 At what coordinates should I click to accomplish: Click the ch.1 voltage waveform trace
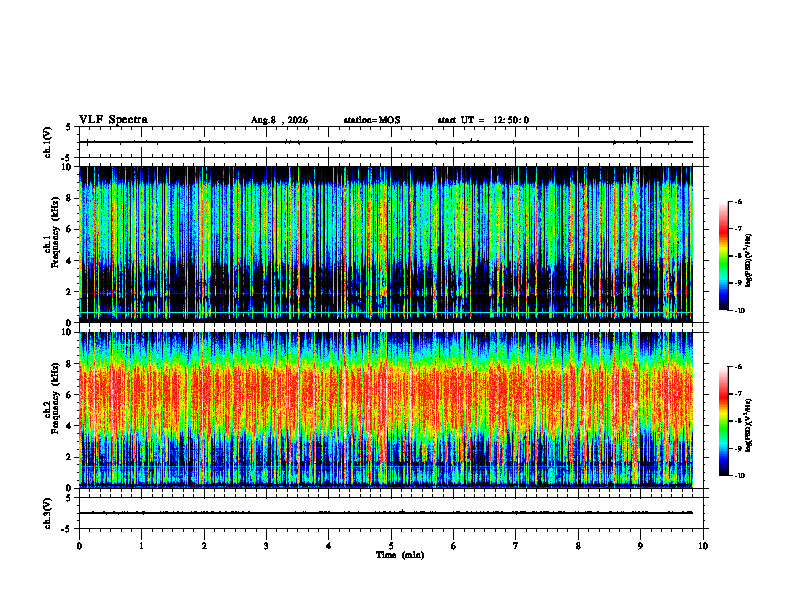pos(386,142)
